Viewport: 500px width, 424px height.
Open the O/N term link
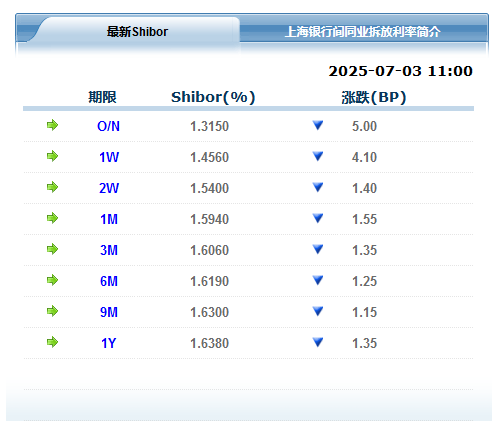(x=109, y=126)
